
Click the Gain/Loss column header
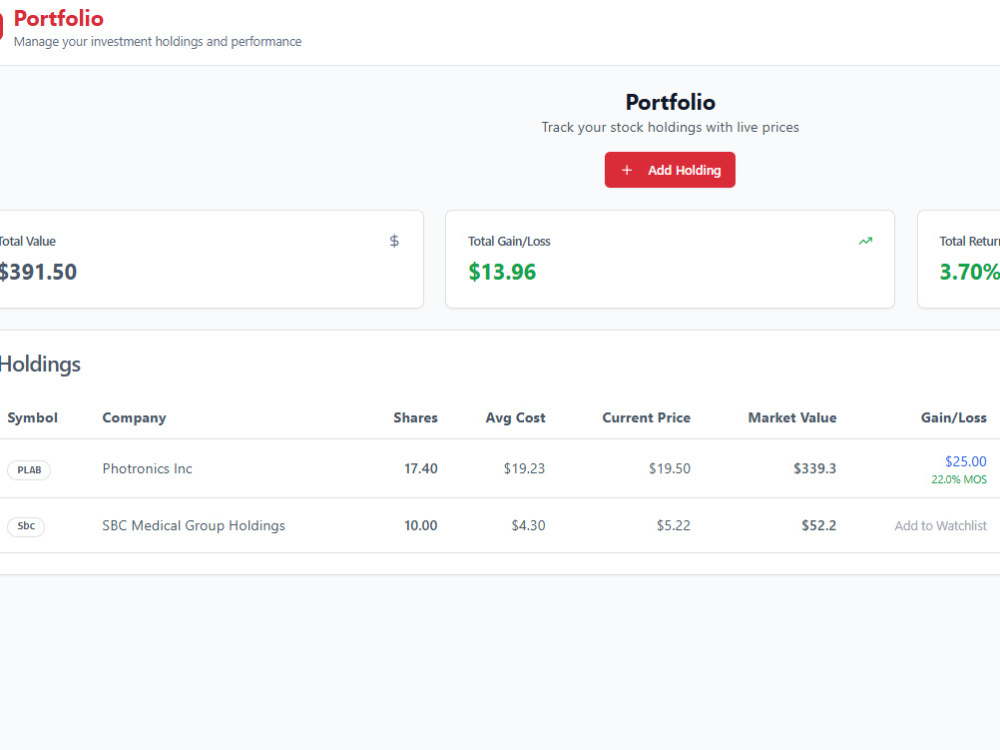[x=953, y=418]
